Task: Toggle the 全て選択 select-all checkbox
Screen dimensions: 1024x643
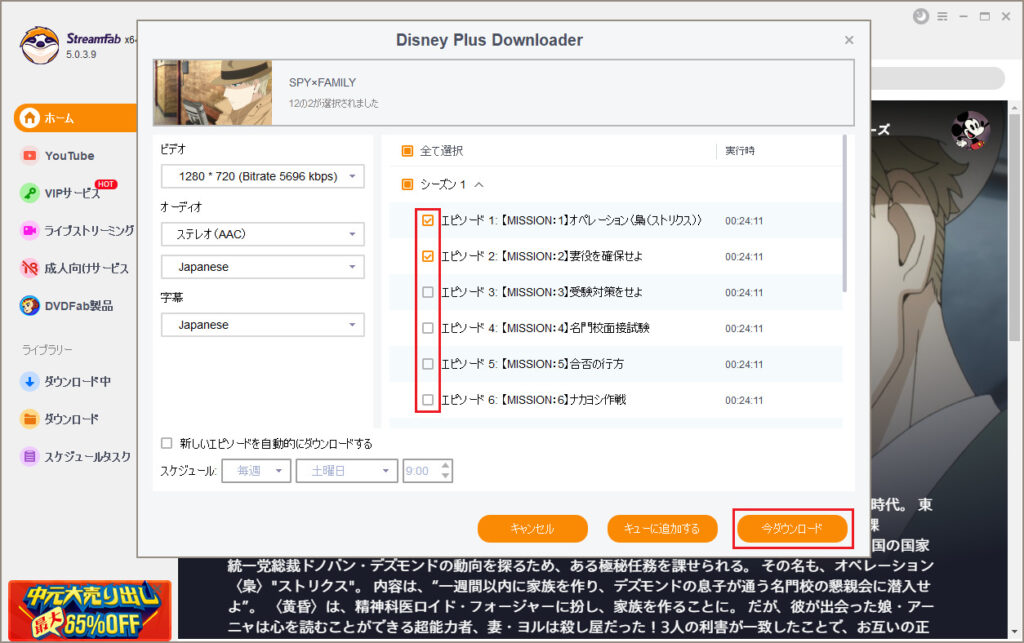Action: click(407, 151)
